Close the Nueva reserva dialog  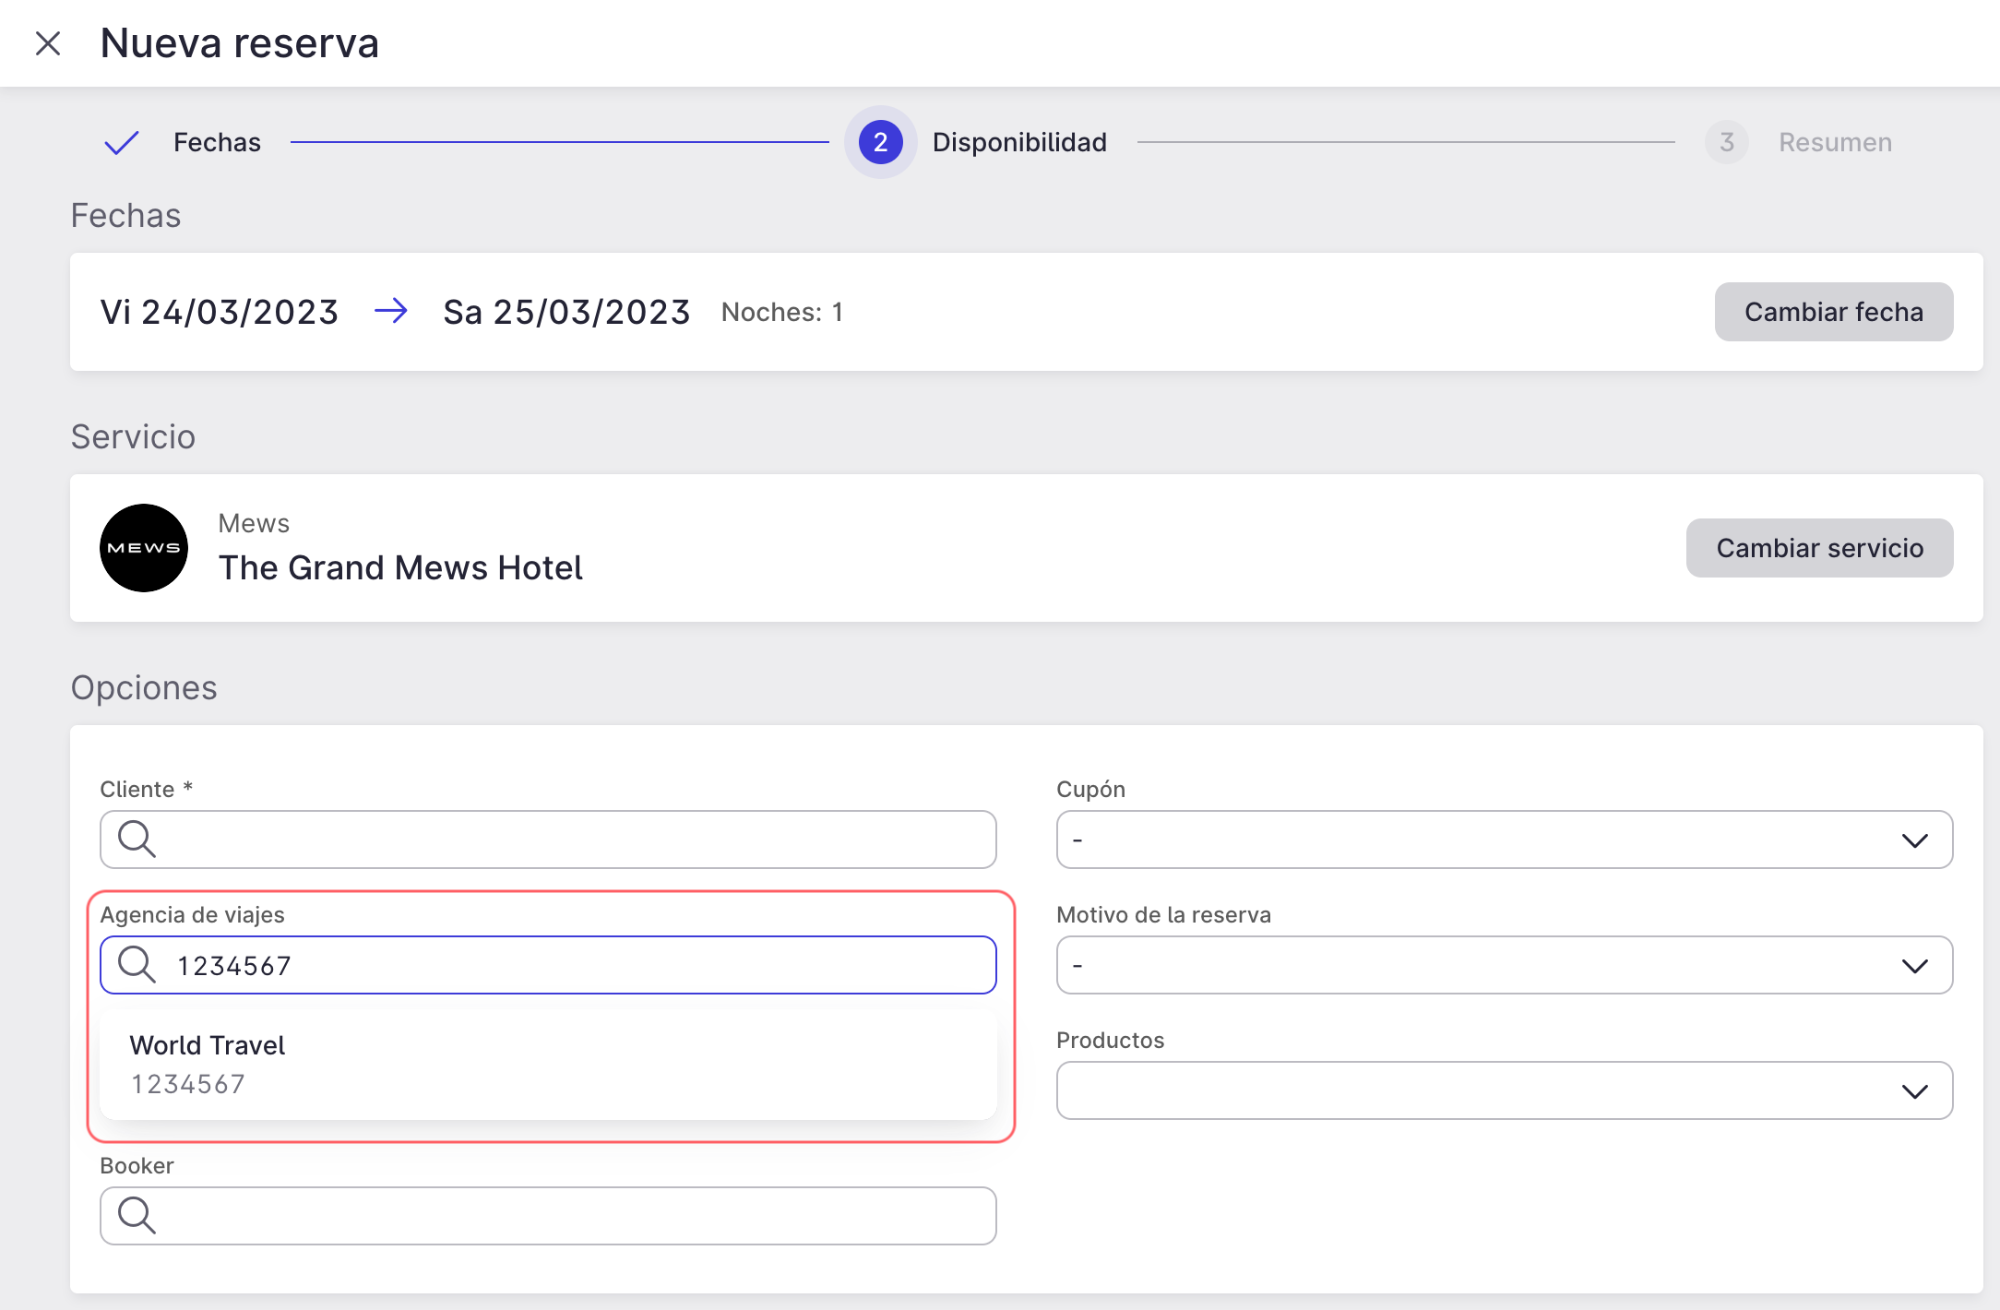coord(48,44)
